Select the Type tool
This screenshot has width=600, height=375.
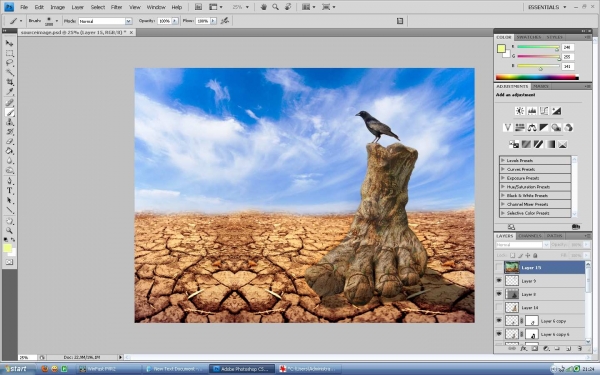tap(9, 191)
